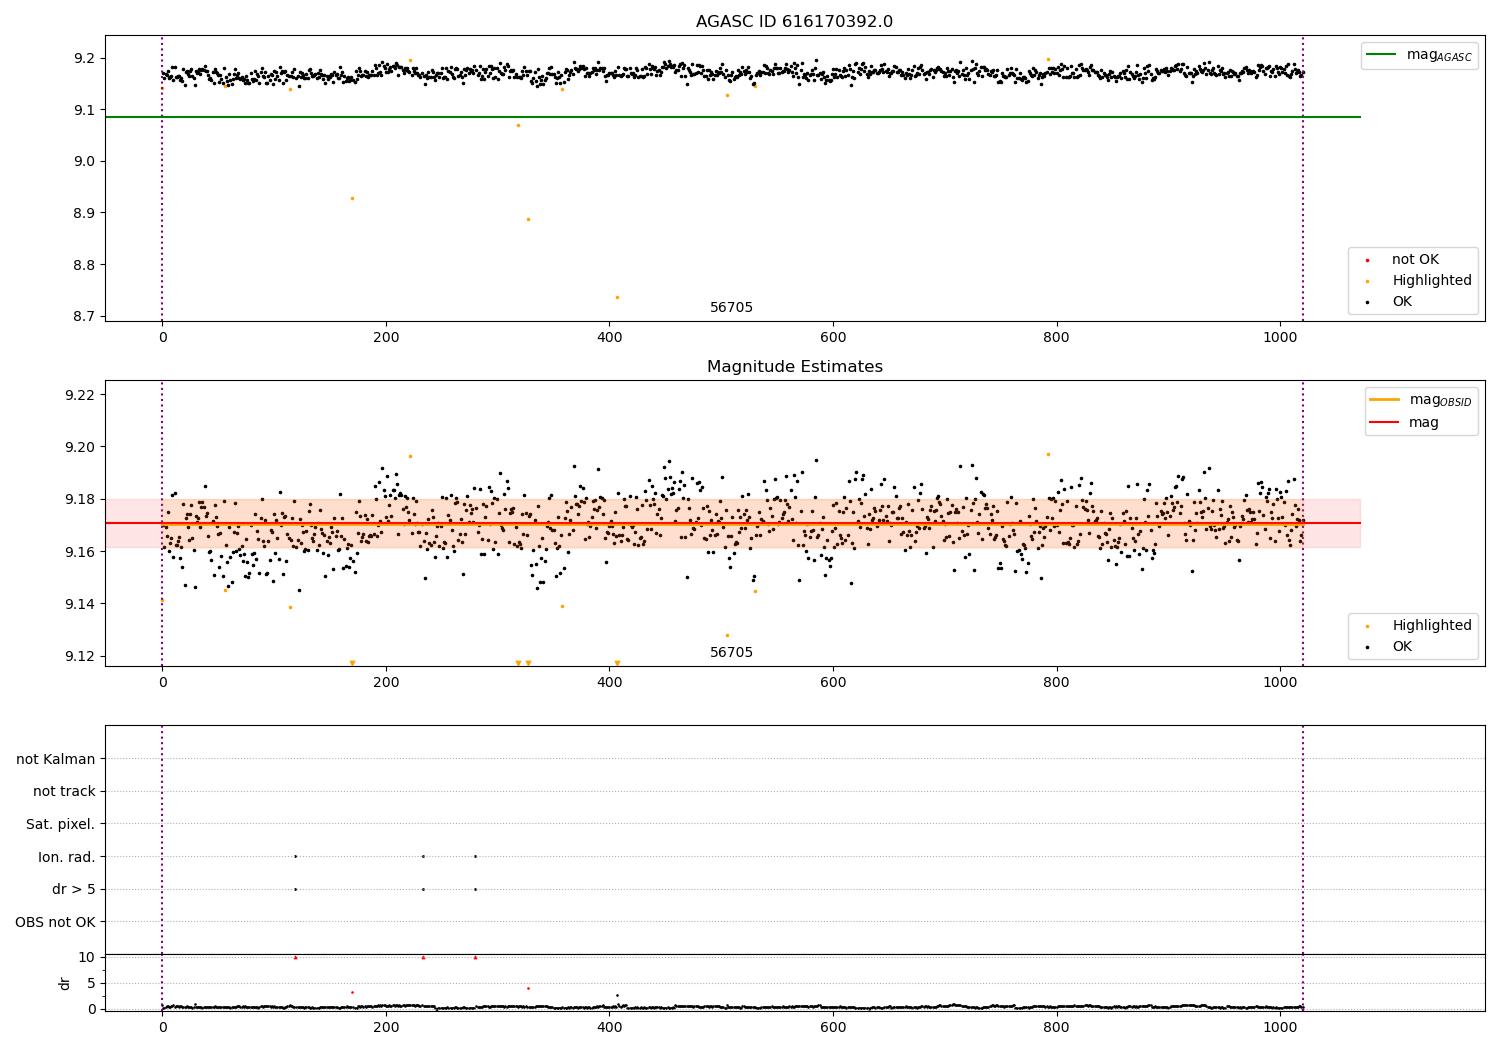Click the 9.22 y-axis tick in the middle plot
This screenshot has width=1500, height=1050.
[x=82, y=395]
